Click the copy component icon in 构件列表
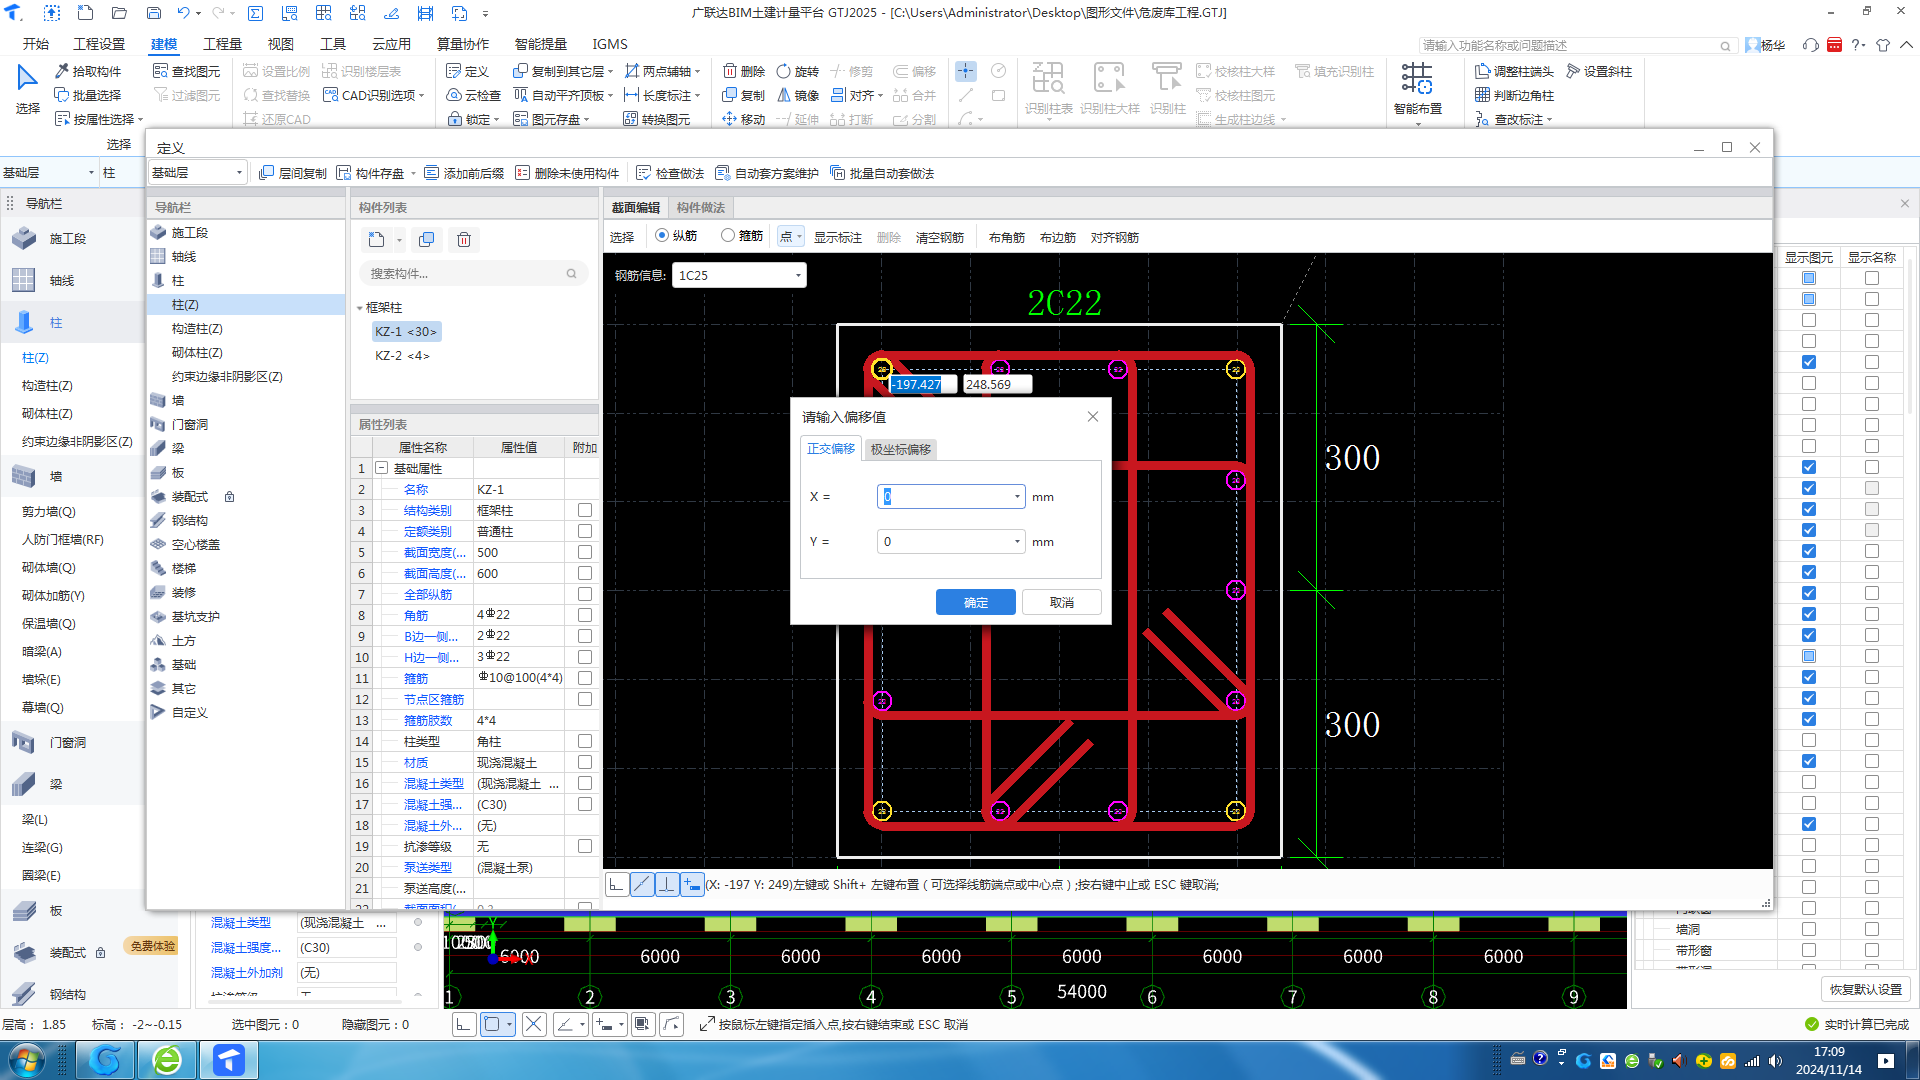 [x=427, y=239]
